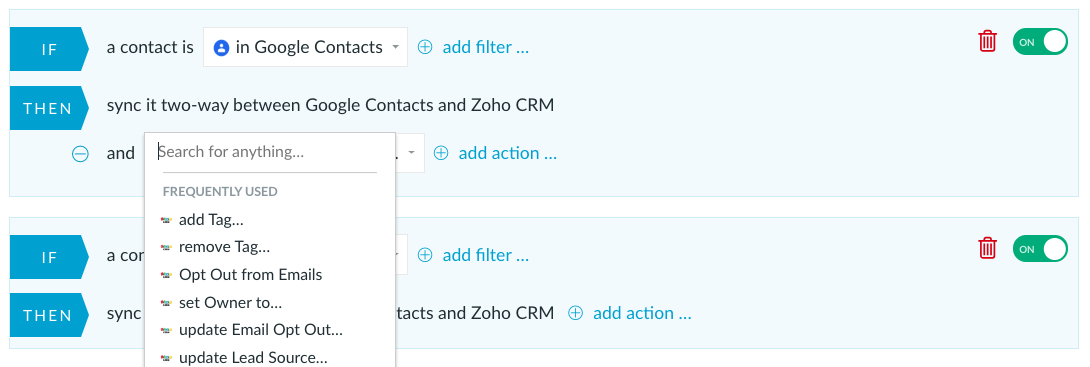Click 'add filter ...' link in first rule
1090x367 pixels.
coord(486,47)
